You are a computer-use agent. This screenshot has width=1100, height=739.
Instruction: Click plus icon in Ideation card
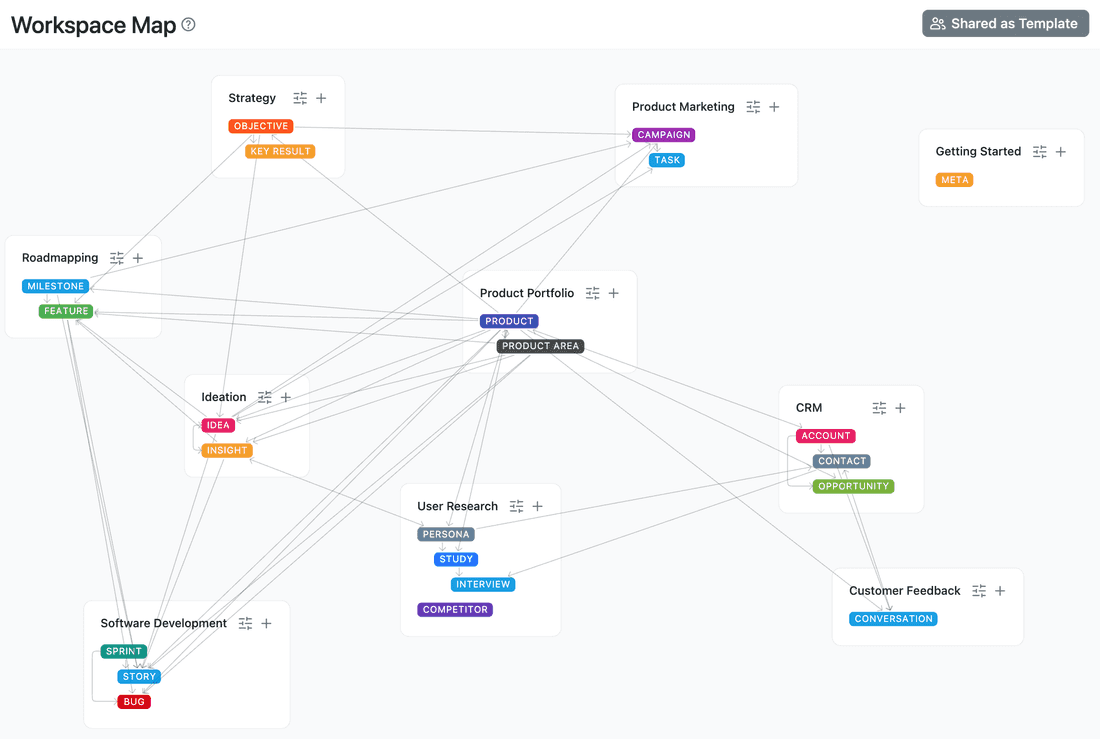tap(286, 398)
